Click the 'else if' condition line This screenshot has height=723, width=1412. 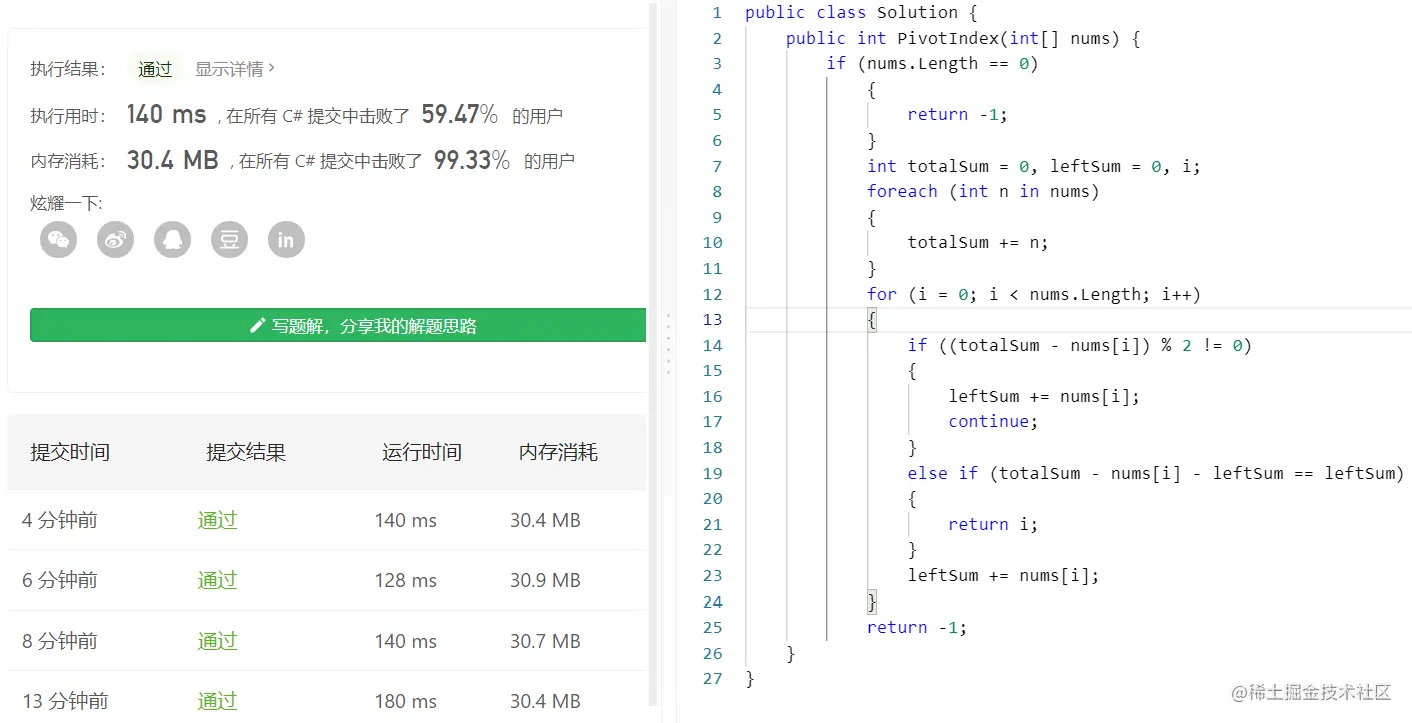point(1156,473)
